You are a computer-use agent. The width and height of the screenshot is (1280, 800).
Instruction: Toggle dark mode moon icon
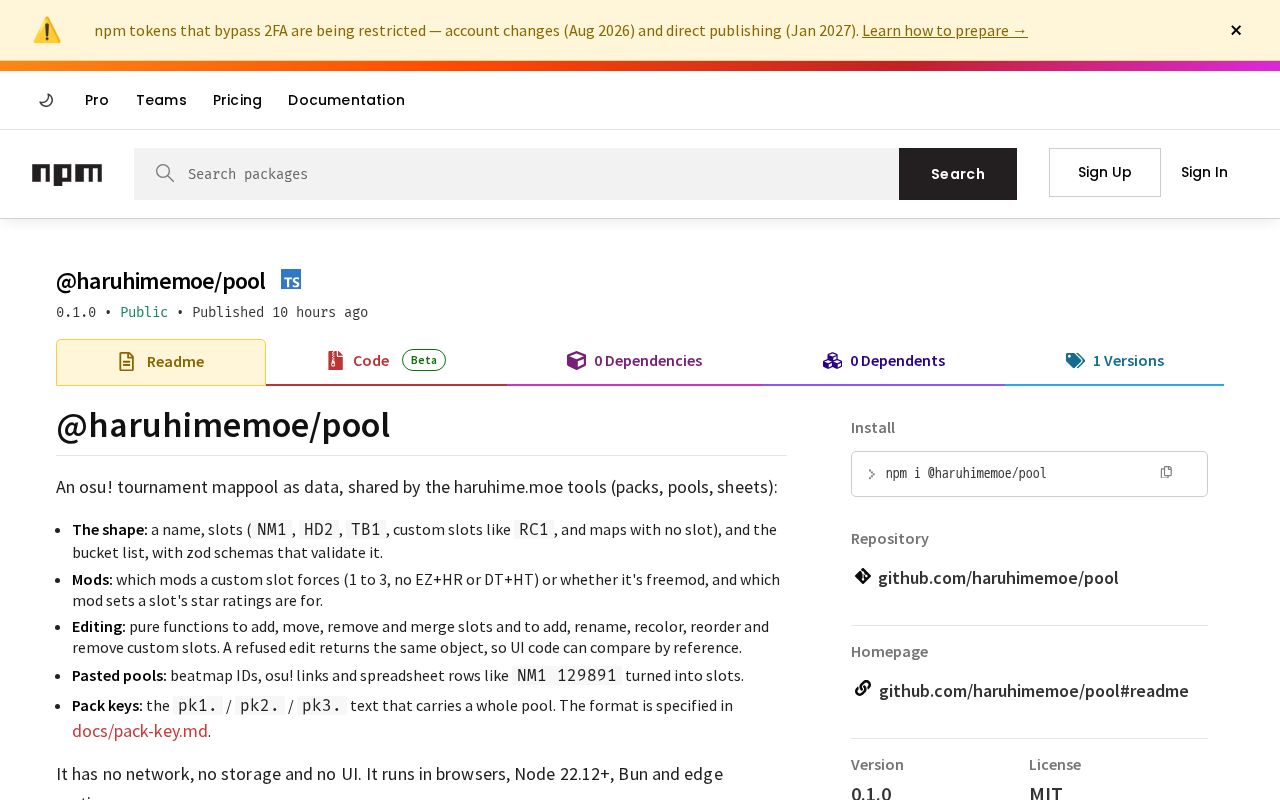pos(46,100)
